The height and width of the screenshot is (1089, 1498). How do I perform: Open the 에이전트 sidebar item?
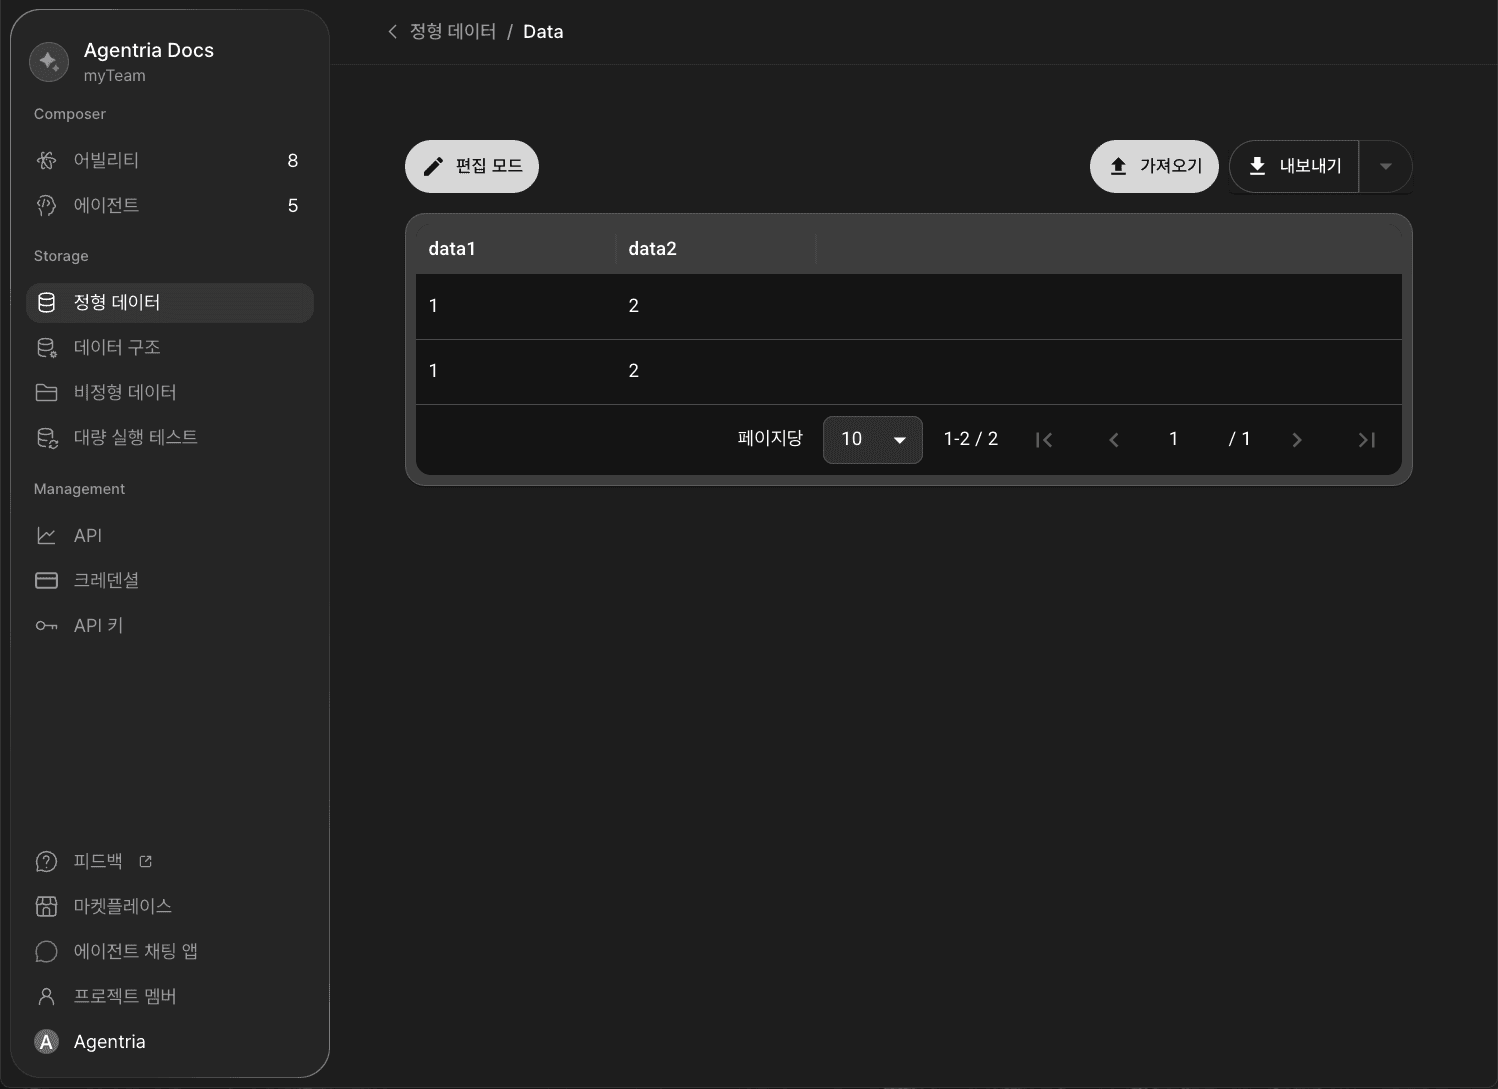point(170,205)
